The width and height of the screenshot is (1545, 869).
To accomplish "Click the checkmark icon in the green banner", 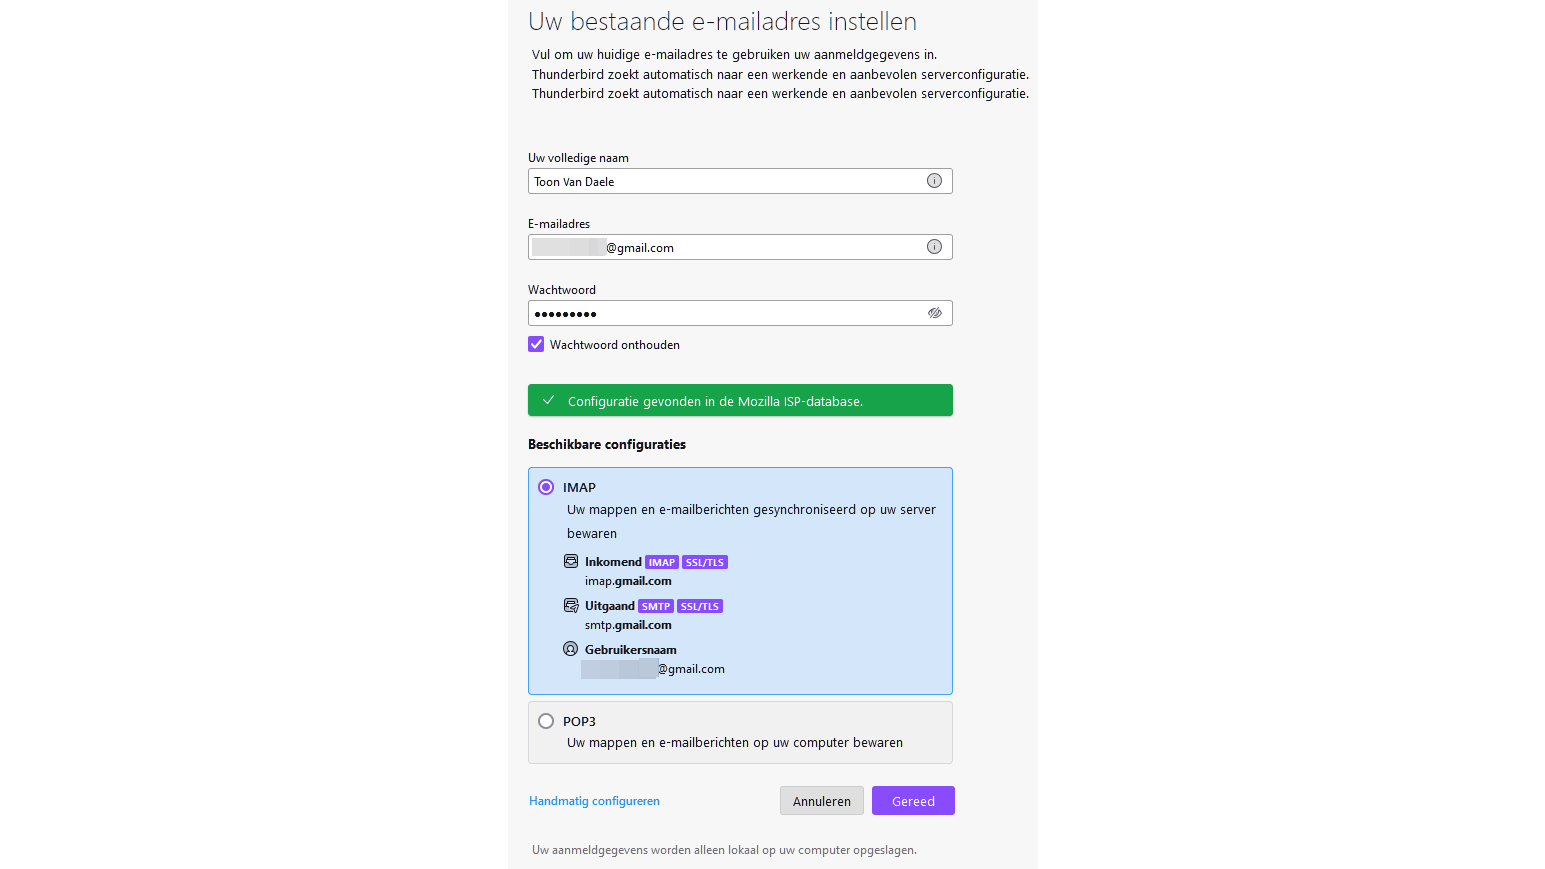I will [x=548, y=400].
